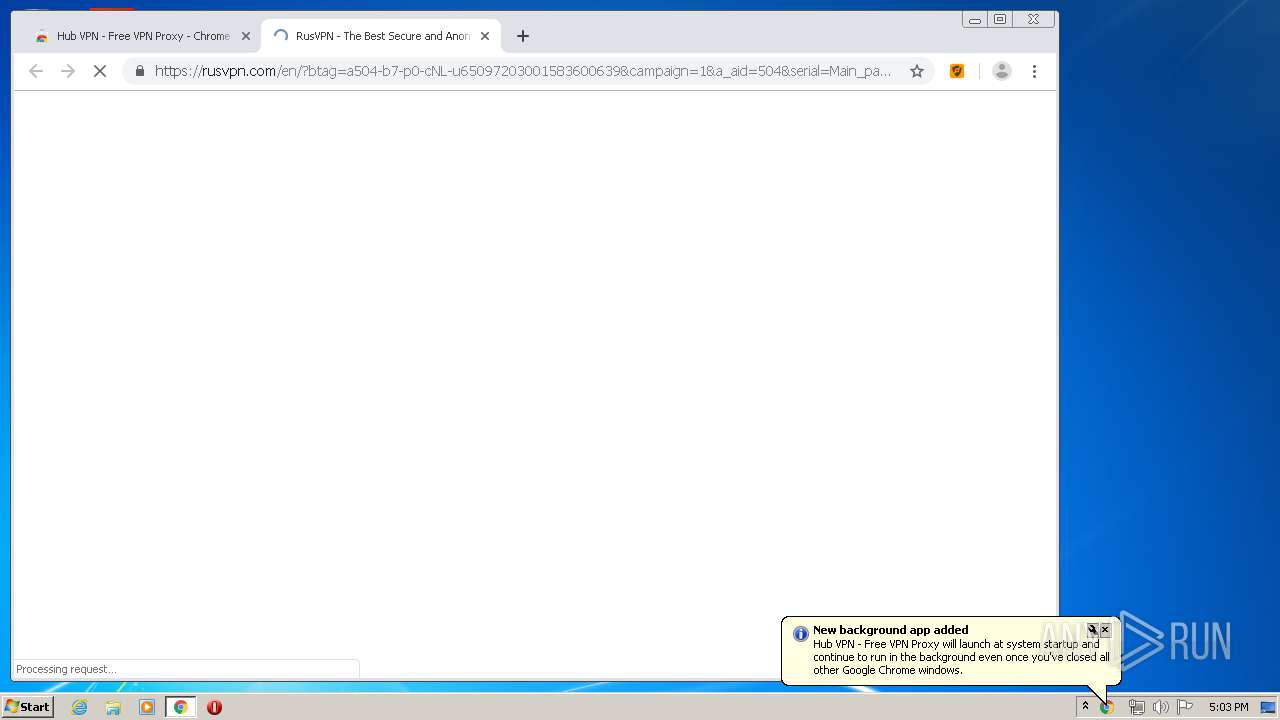
Task: Open the notification balloon options wrench
Action: [x=1093, y=630]
